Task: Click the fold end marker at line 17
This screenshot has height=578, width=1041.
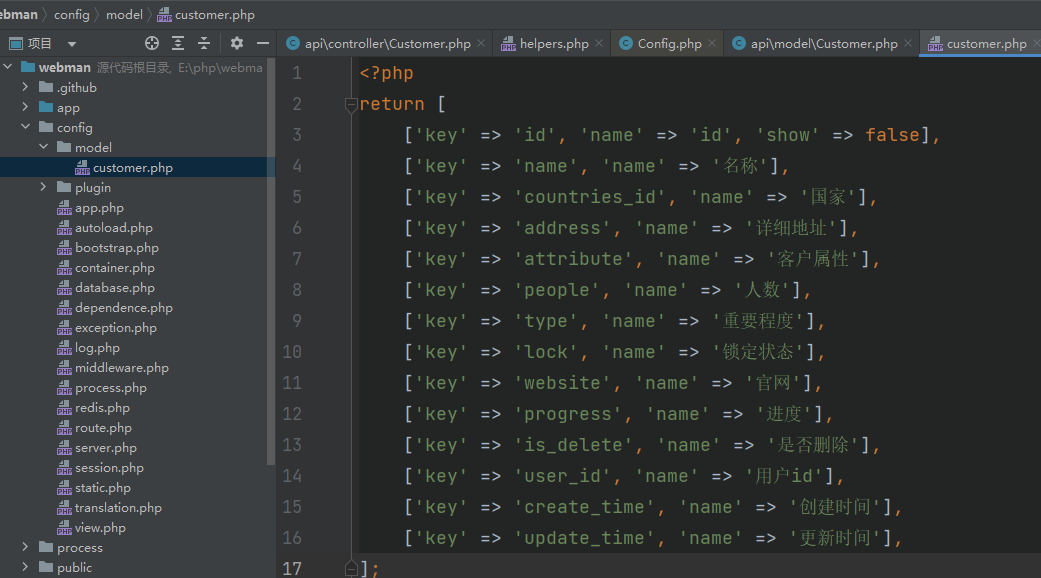Action: pos(351,569)
